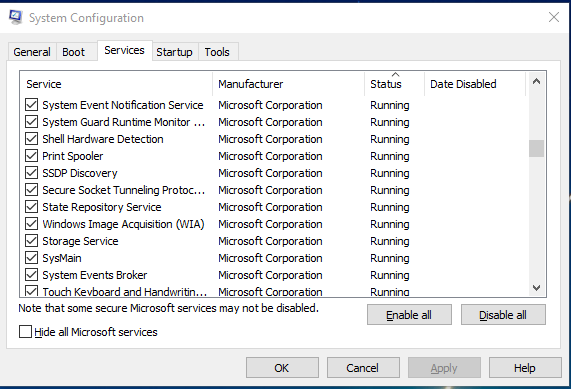
Task: Click Running status of State Repository Service
Action: [x=390, y=207]
